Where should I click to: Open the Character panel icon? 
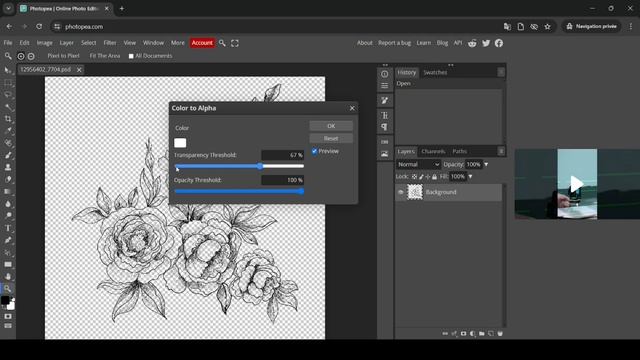(x=384, y=116)
